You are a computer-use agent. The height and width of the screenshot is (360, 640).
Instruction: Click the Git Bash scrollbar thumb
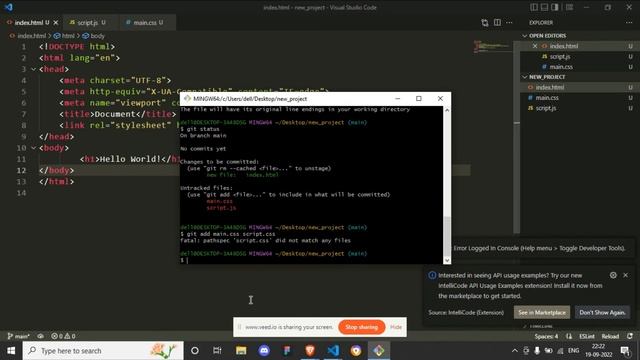click(447, 236)
